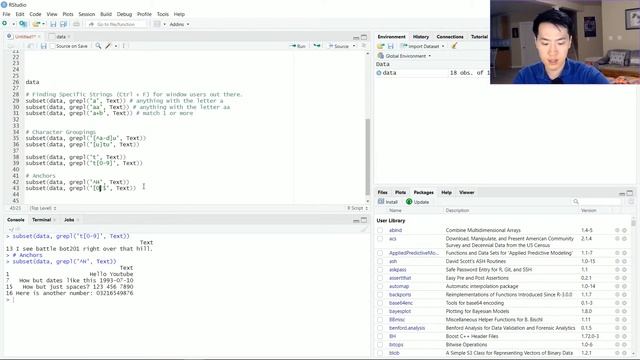The height and width of the screenshot is (360, 640).
Task: Click the Load workspace folder icon in Environment
Action: tap(381, 46)
